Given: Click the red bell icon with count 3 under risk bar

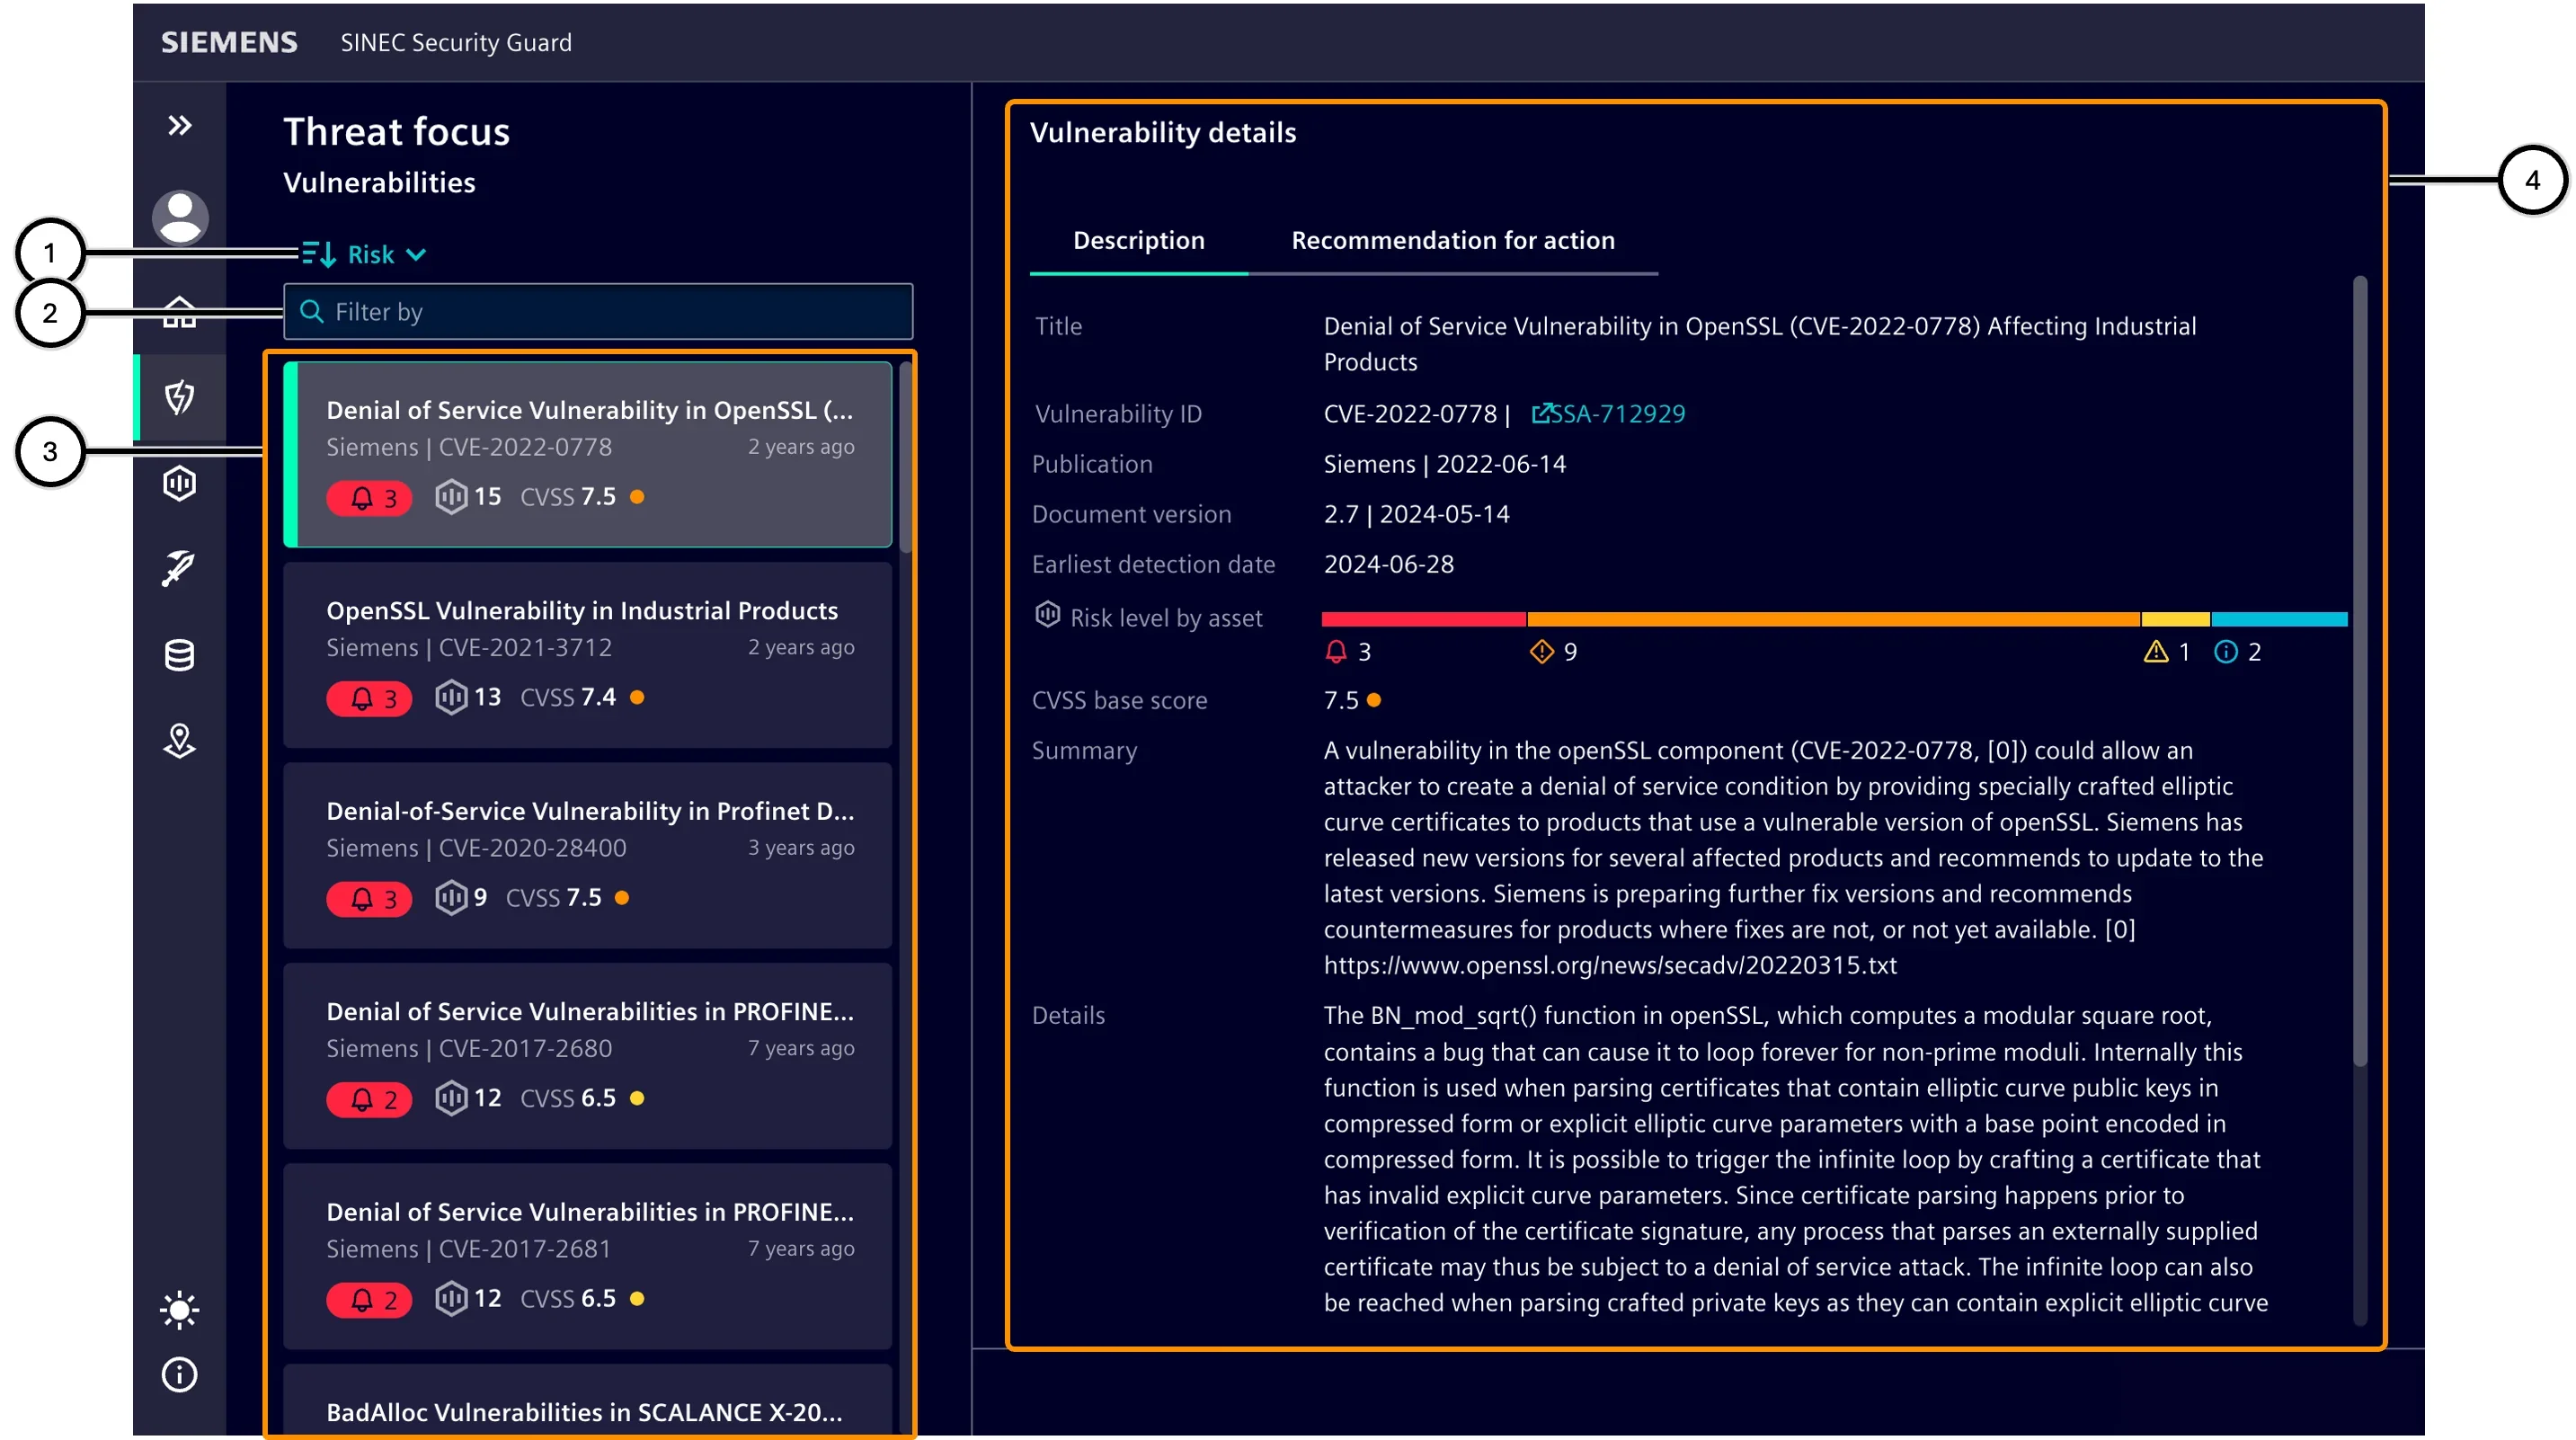Looking at the screenshot, I should tap(1336, 652).
